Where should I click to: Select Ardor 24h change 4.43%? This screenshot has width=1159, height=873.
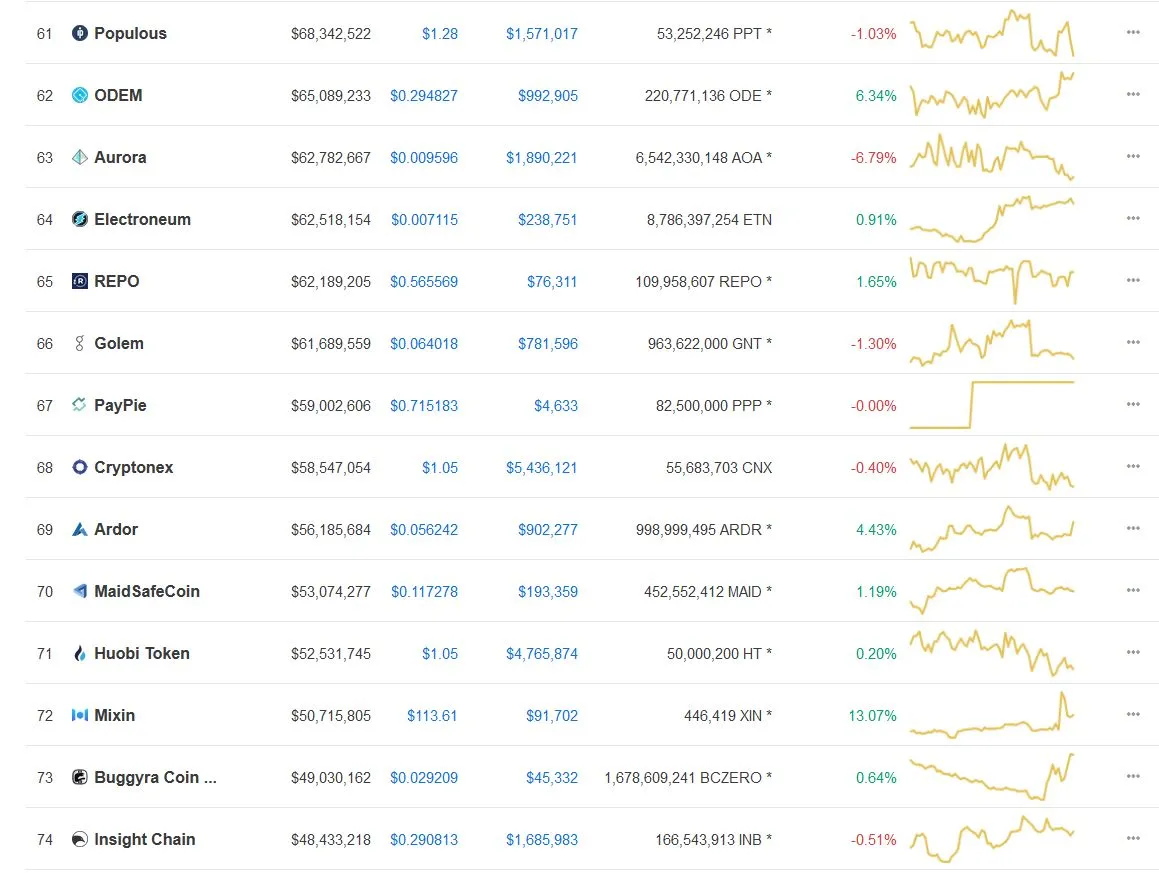pyautogui.click(x=876, y=530)
